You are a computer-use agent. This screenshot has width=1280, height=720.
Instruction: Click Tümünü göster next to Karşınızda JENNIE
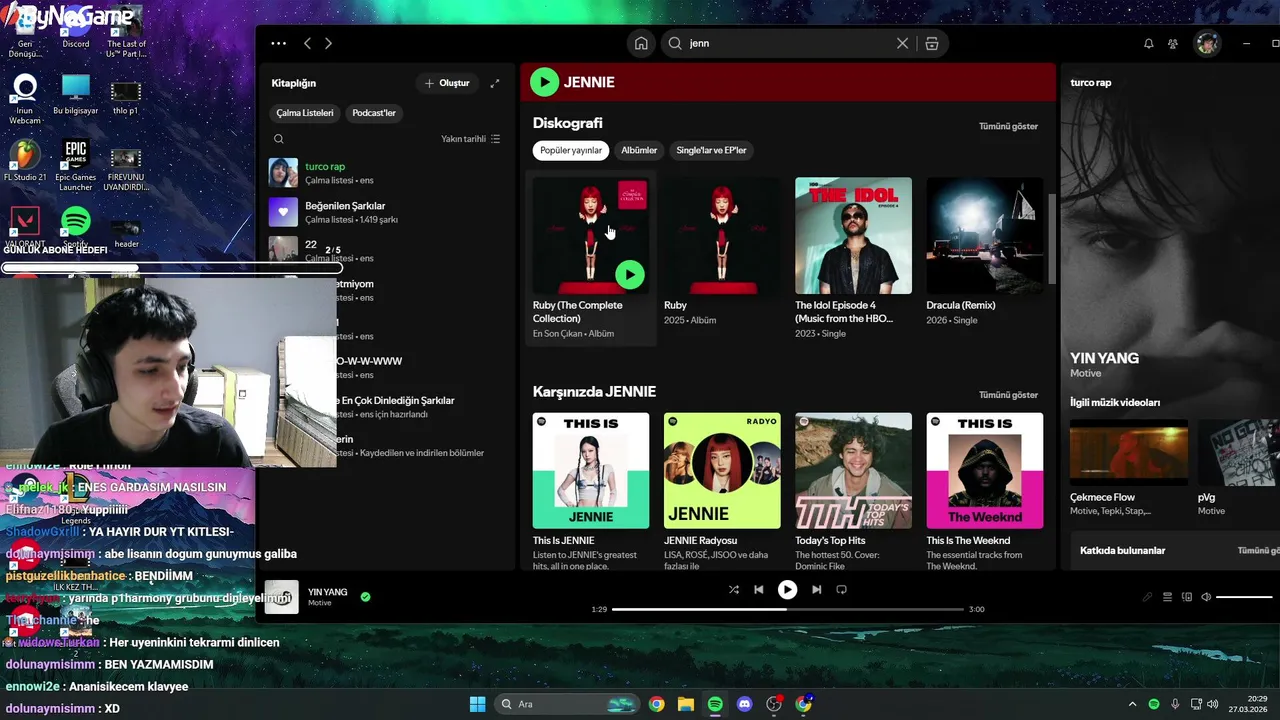click(x=1008, y=395)
